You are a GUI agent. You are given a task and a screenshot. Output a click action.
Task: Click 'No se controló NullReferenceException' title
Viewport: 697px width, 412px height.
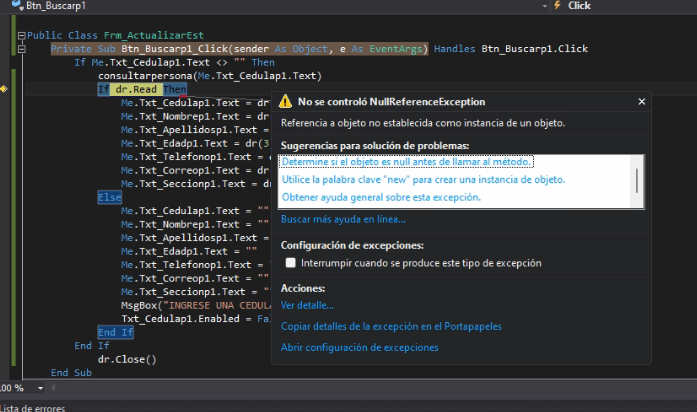click(x=392, y=102)
